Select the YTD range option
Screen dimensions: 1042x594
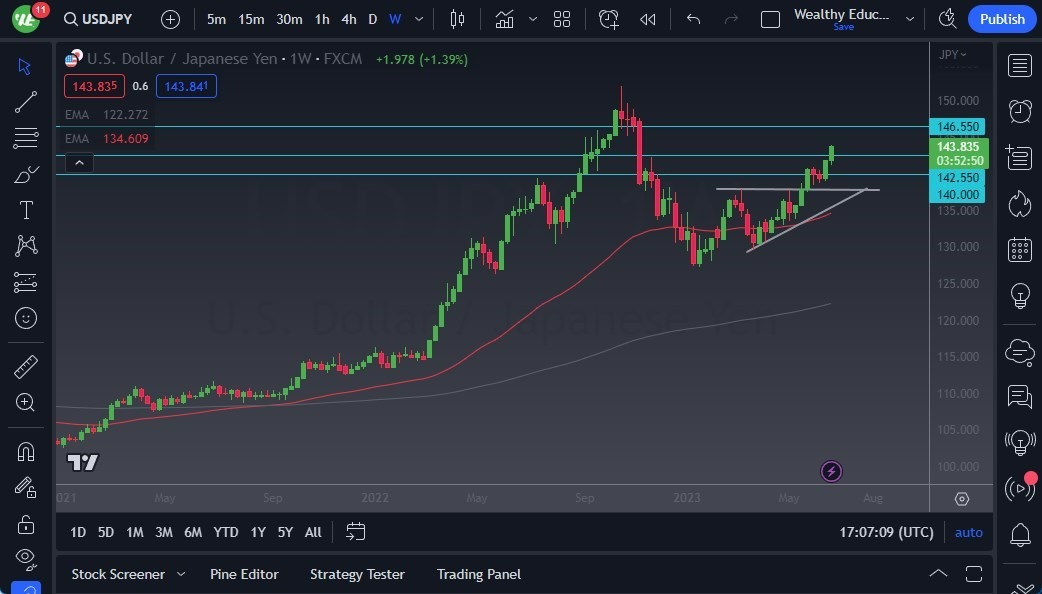[x=225, y=532]
